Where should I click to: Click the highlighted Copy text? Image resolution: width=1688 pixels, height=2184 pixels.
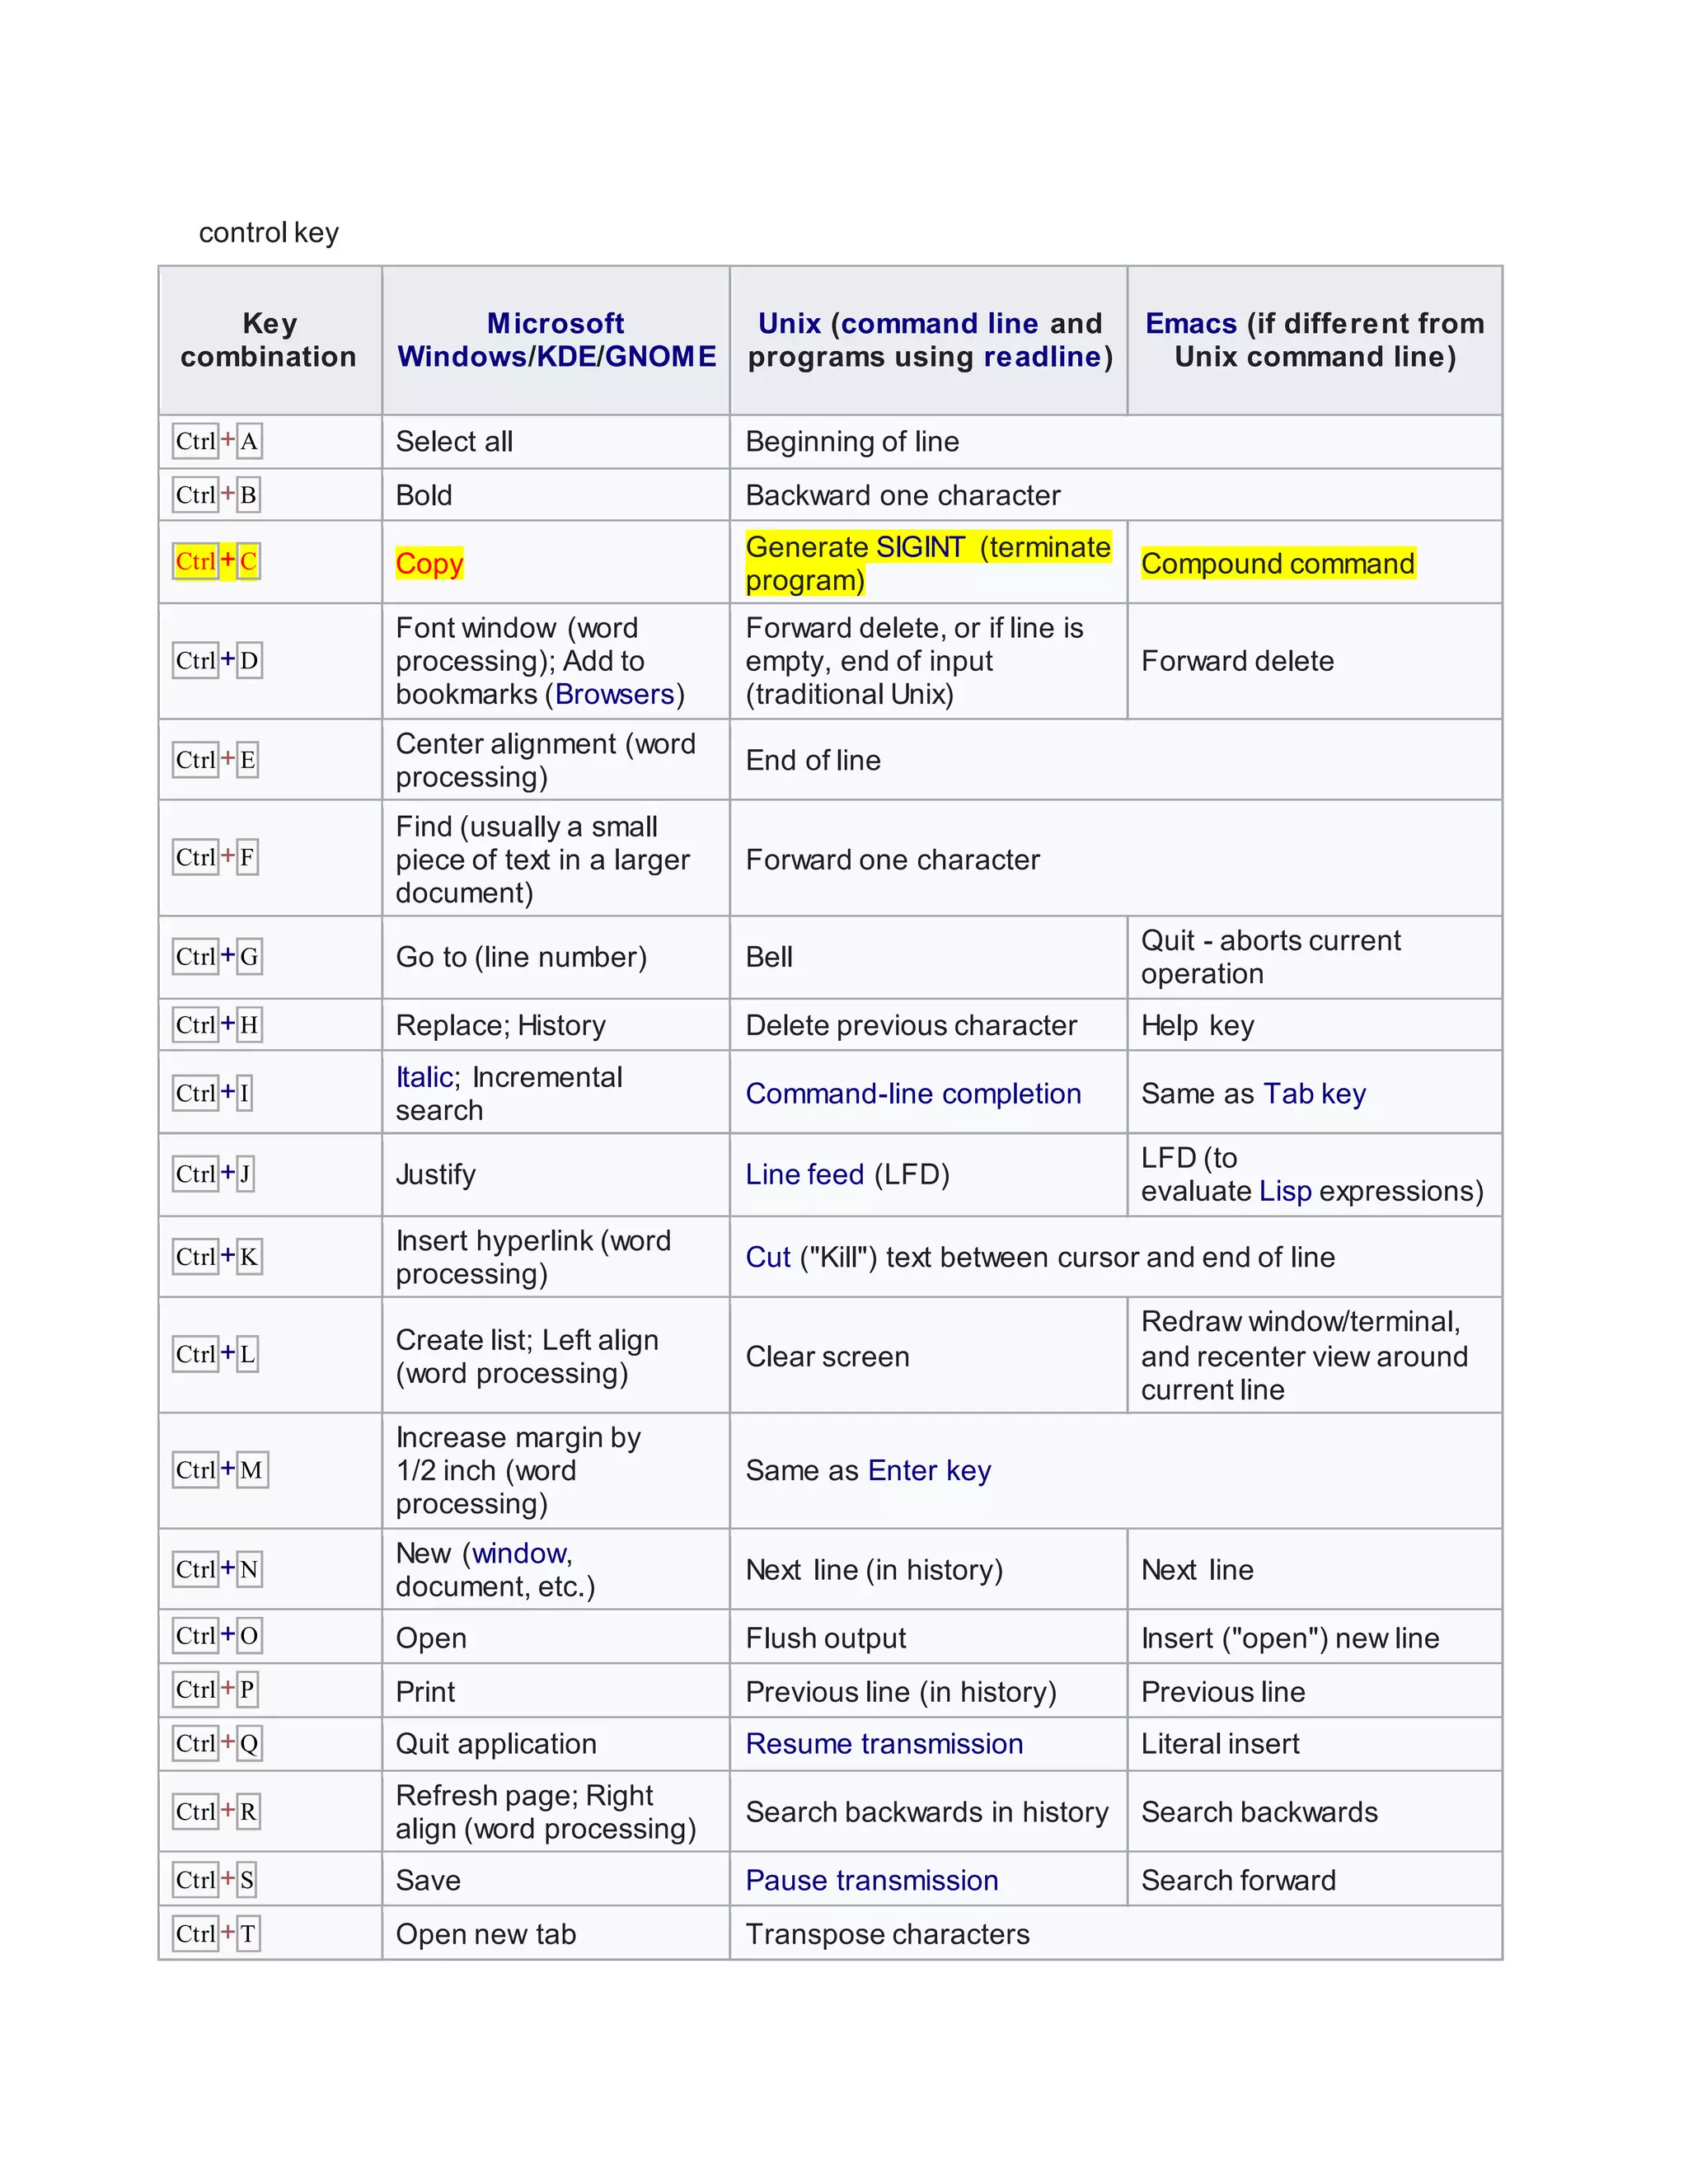429,563
